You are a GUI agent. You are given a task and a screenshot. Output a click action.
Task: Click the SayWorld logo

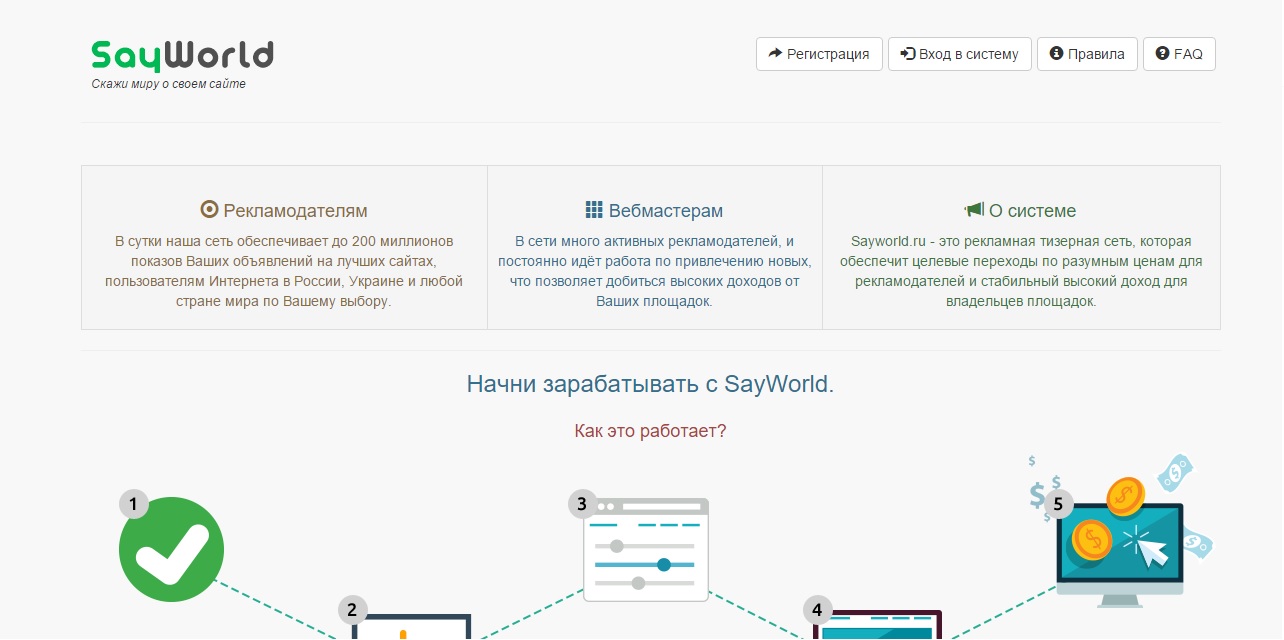pyautogui.click(x=182, y=56)
